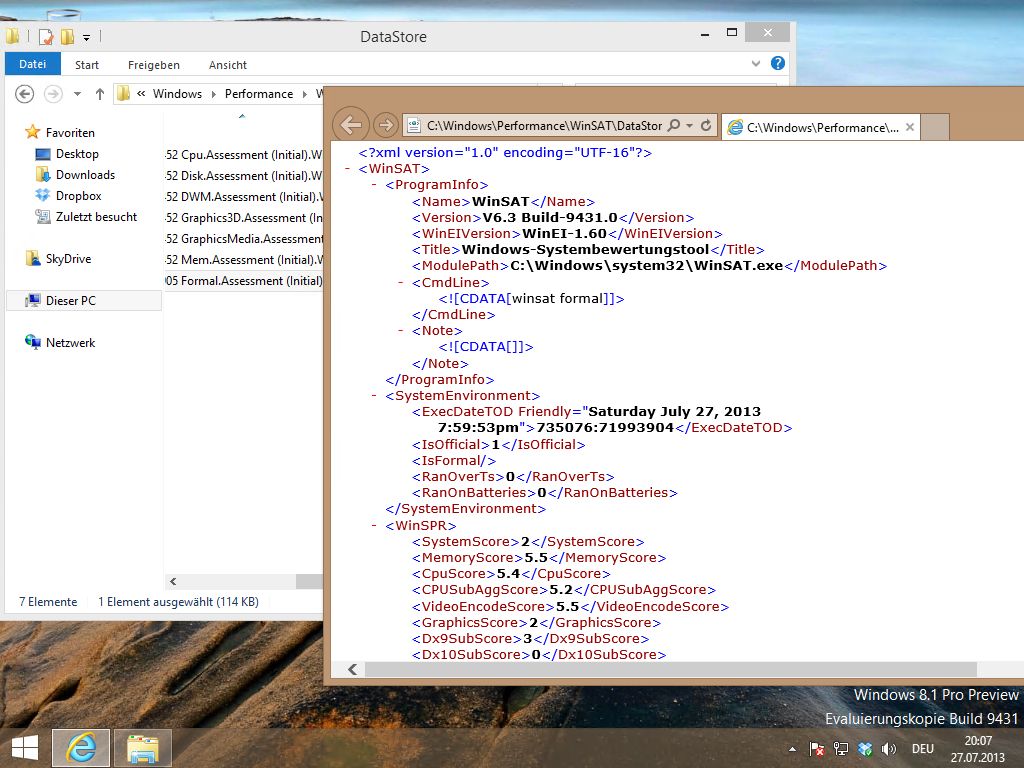Click Internet Explorer back button
The width and height of the screenshot is (1024, 768).
click(x=351, y=125)
